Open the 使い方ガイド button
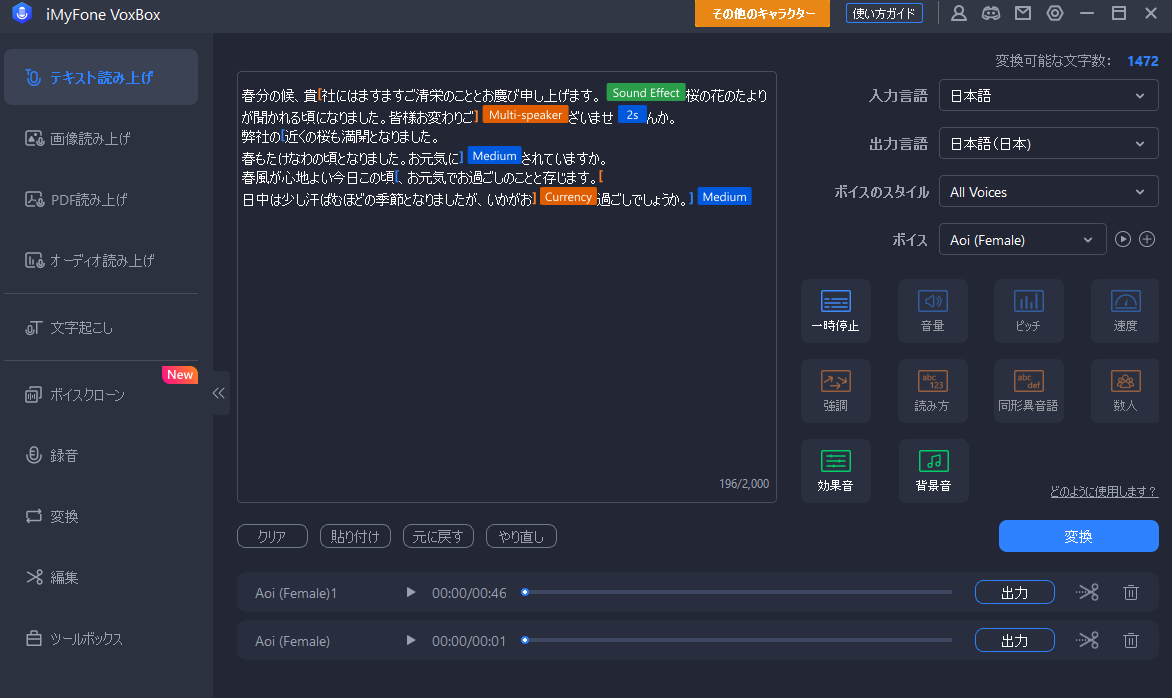The width and height of the screenshot is (1172, 698). [x=884, y=13]
